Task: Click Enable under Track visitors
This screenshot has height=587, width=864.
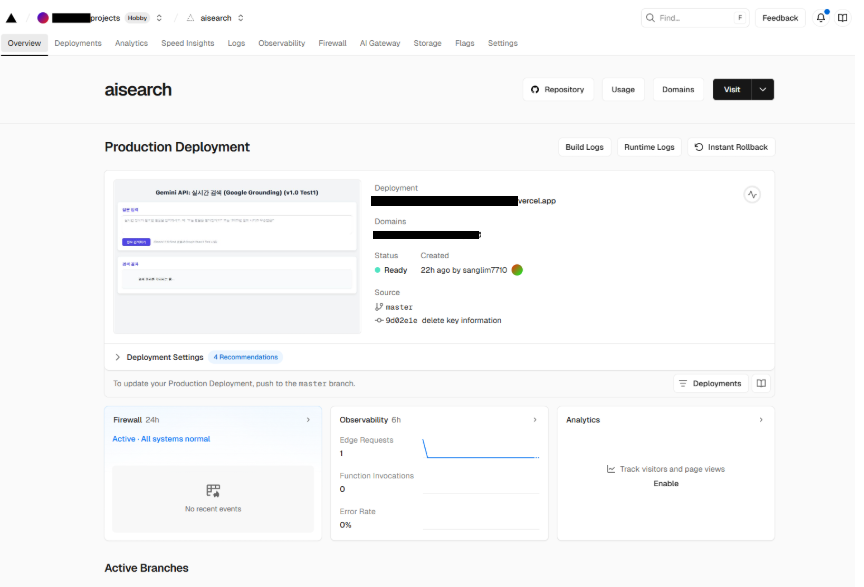Action: click(x=666, y=483)
